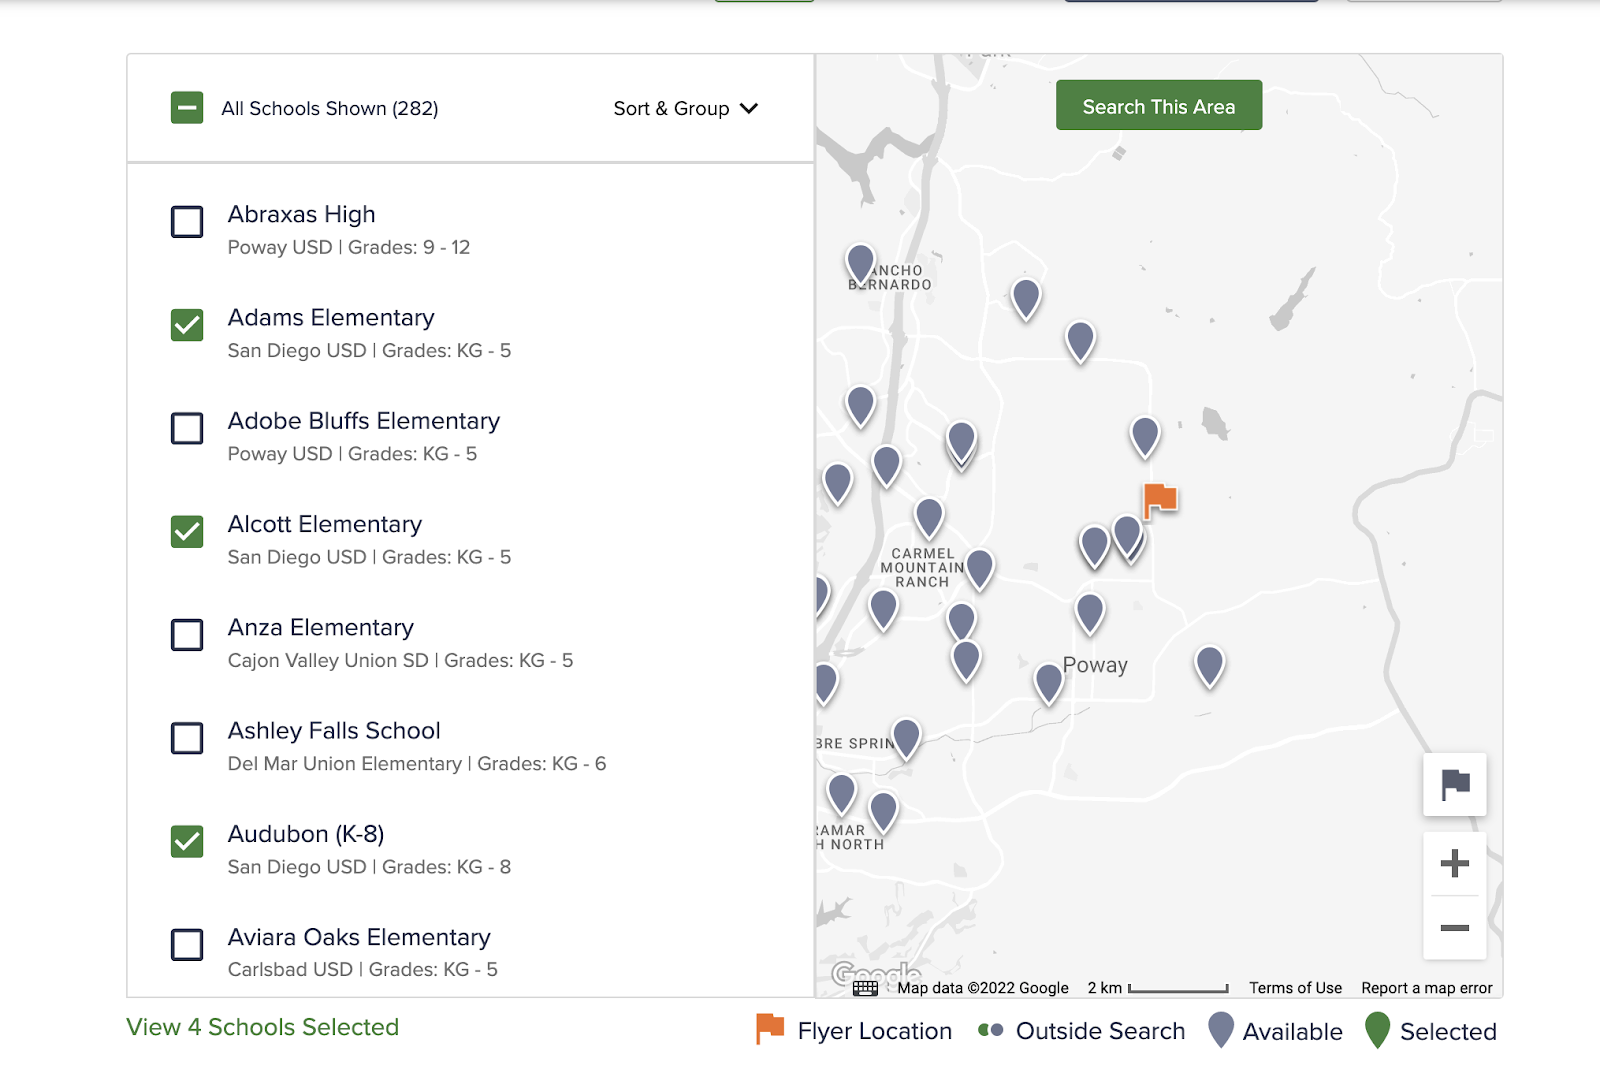Click the Outside Search legend label

click(x=1100, y=1031)
